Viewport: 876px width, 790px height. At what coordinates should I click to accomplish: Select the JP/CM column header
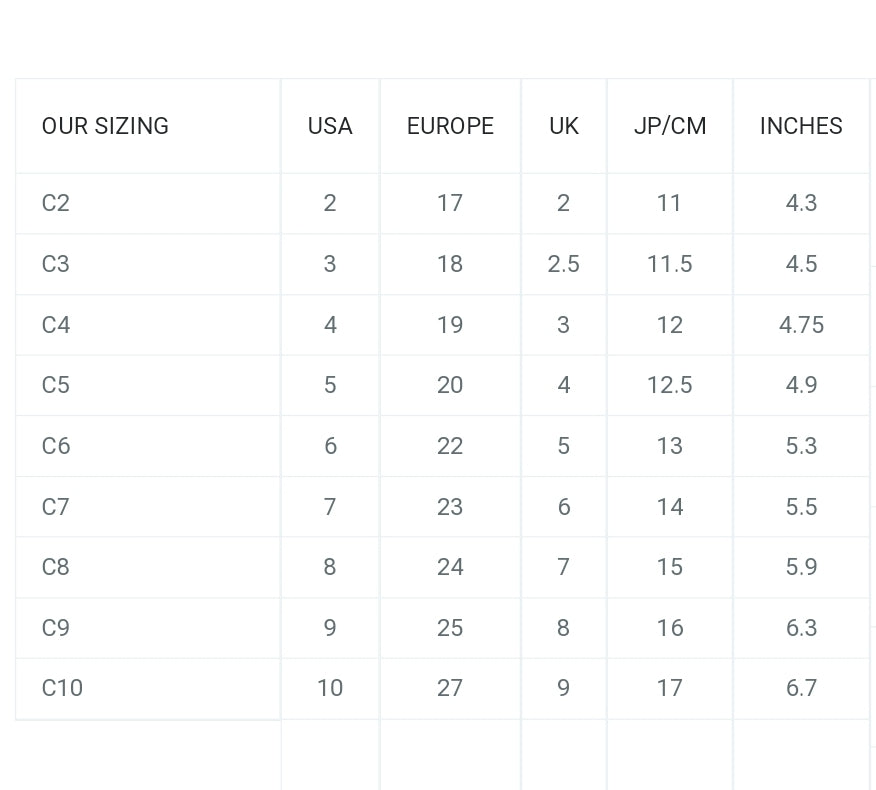click(x=670, y=126)
